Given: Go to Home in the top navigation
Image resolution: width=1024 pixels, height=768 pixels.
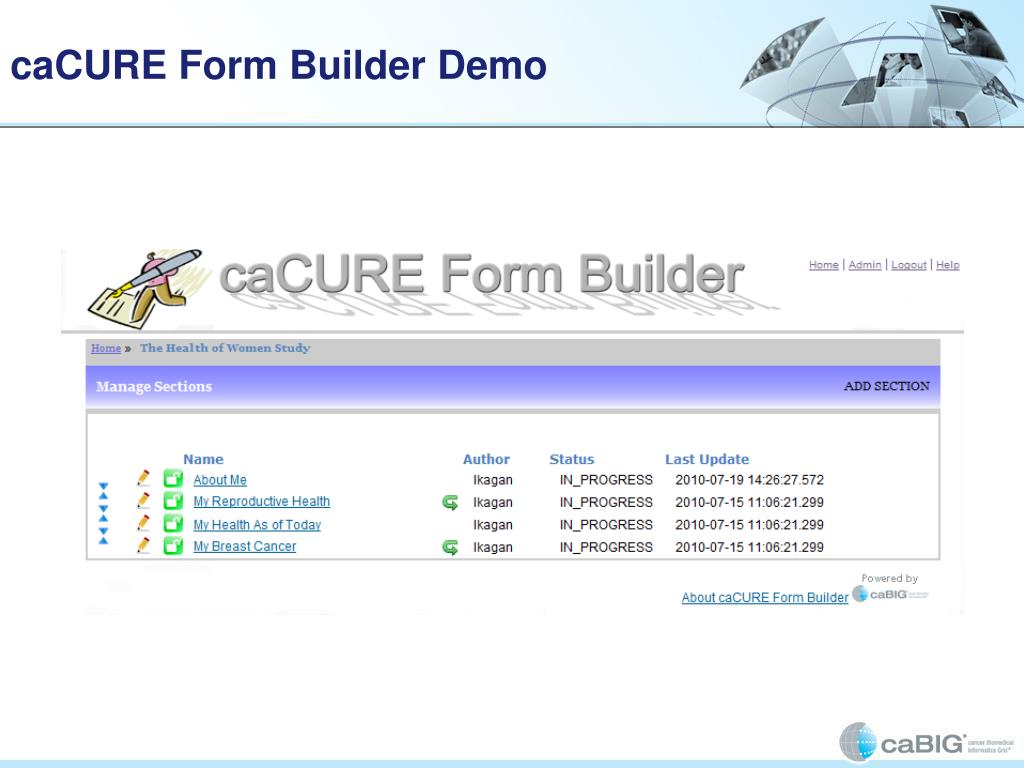Looking at the screenshot, I should coord(824,264).
